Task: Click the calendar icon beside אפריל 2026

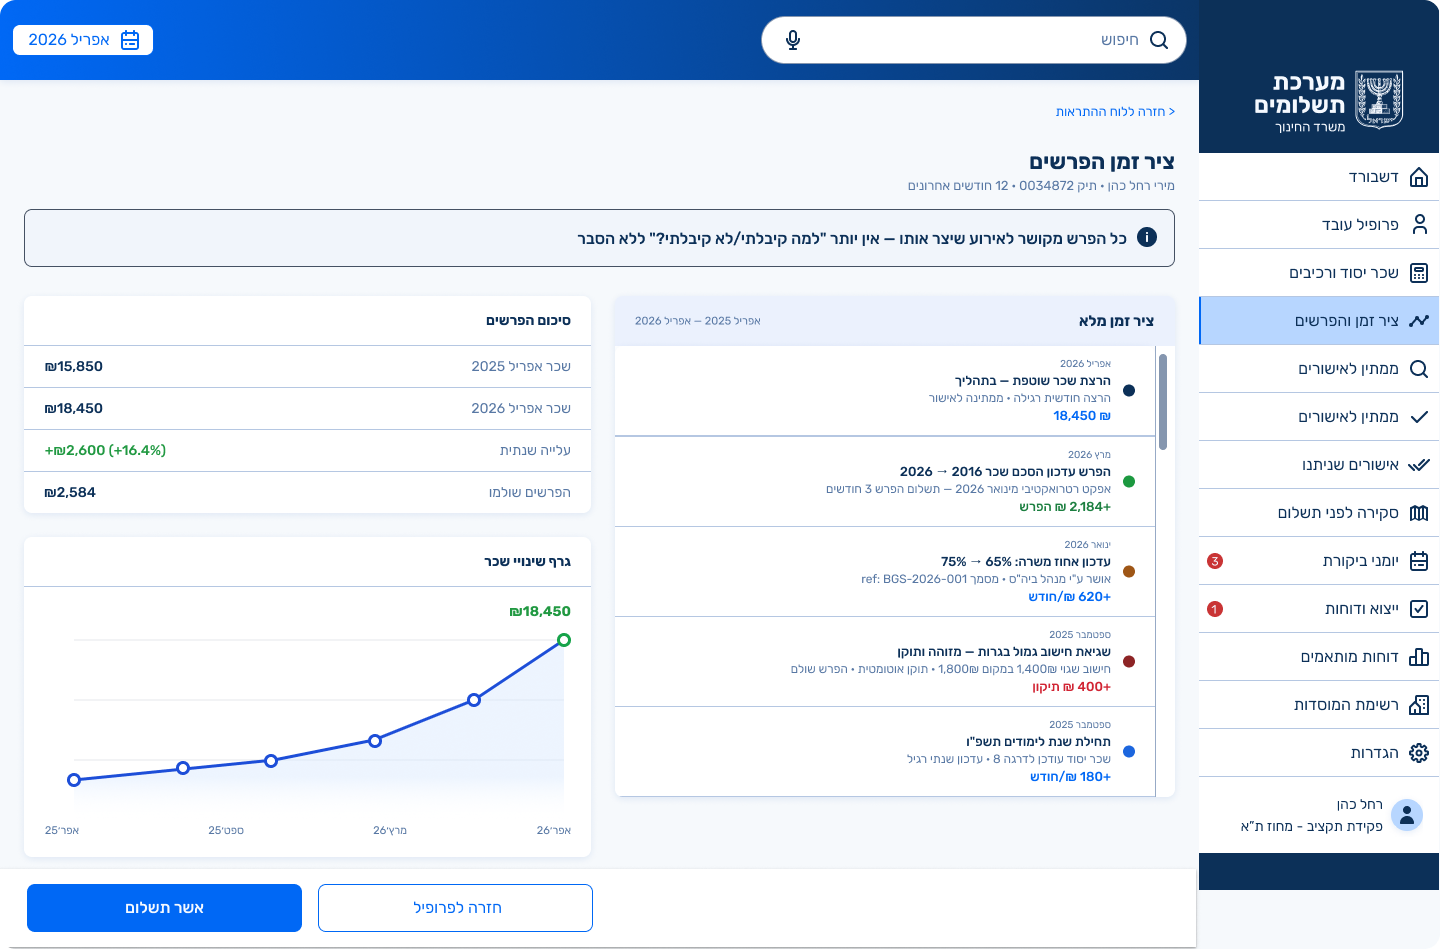Action: [130, 40]
